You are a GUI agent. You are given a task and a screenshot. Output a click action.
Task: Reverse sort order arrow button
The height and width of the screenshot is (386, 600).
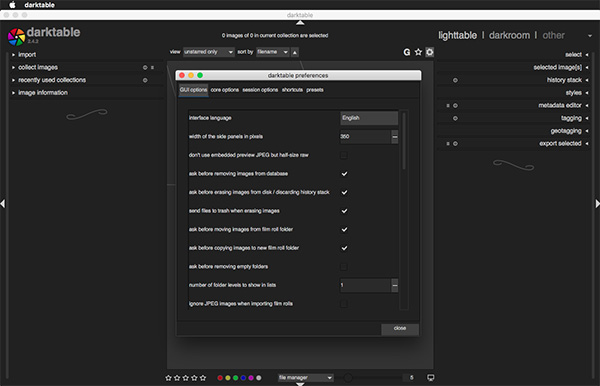(295, 52)
